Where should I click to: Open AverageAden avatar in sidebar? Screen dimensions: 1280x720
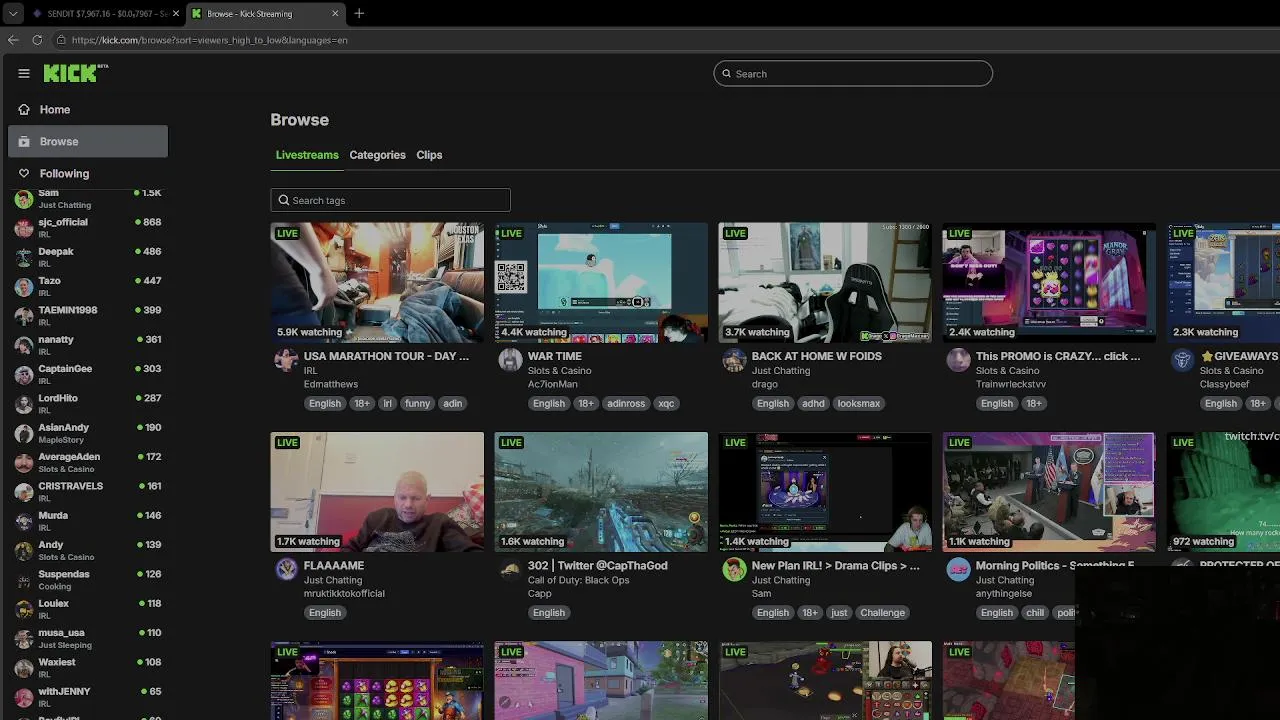pos(24,463)
